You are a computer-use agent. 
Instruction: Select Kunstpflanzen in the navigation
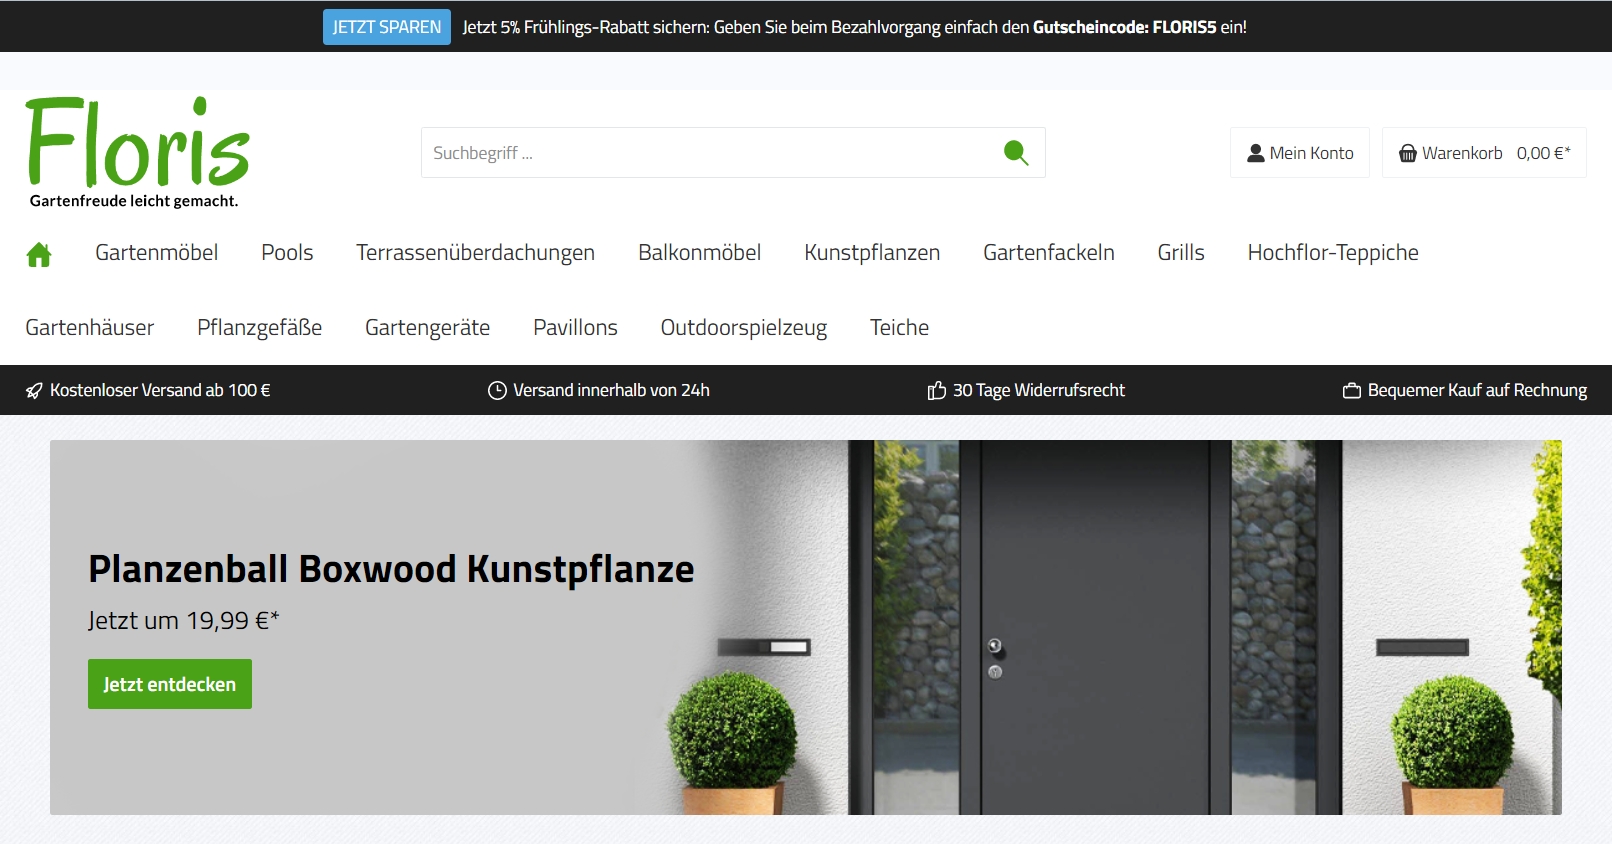point(871,253)
